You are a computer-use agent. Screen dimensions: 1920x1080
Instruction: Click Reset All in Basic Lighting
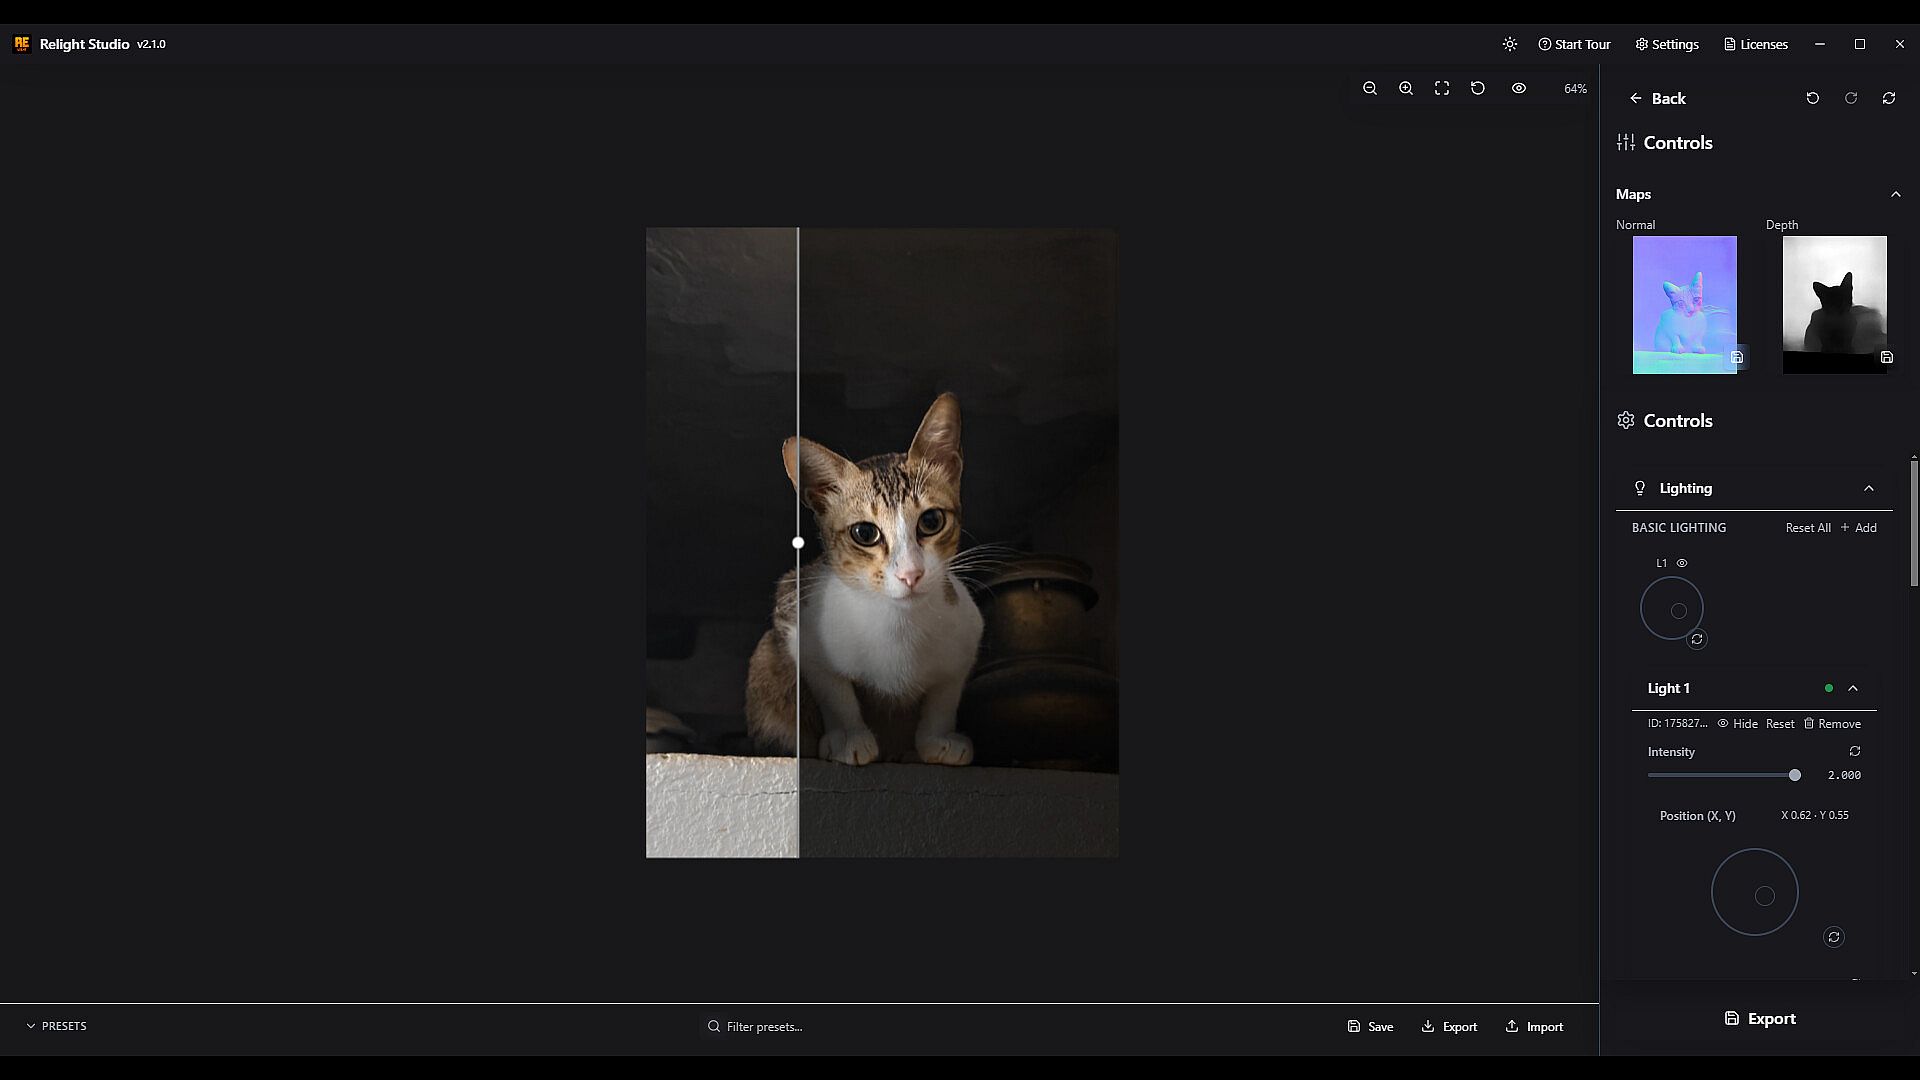pos(1808,528)
